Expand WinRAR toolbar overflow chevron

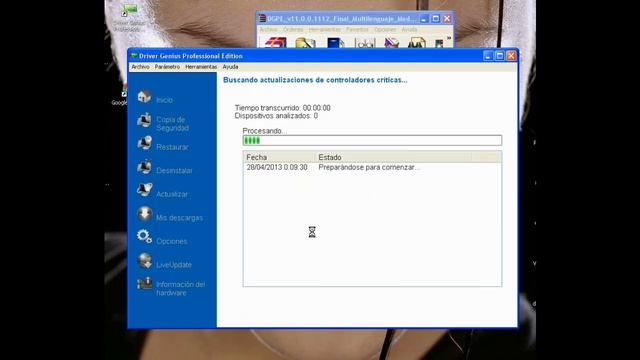449,38
